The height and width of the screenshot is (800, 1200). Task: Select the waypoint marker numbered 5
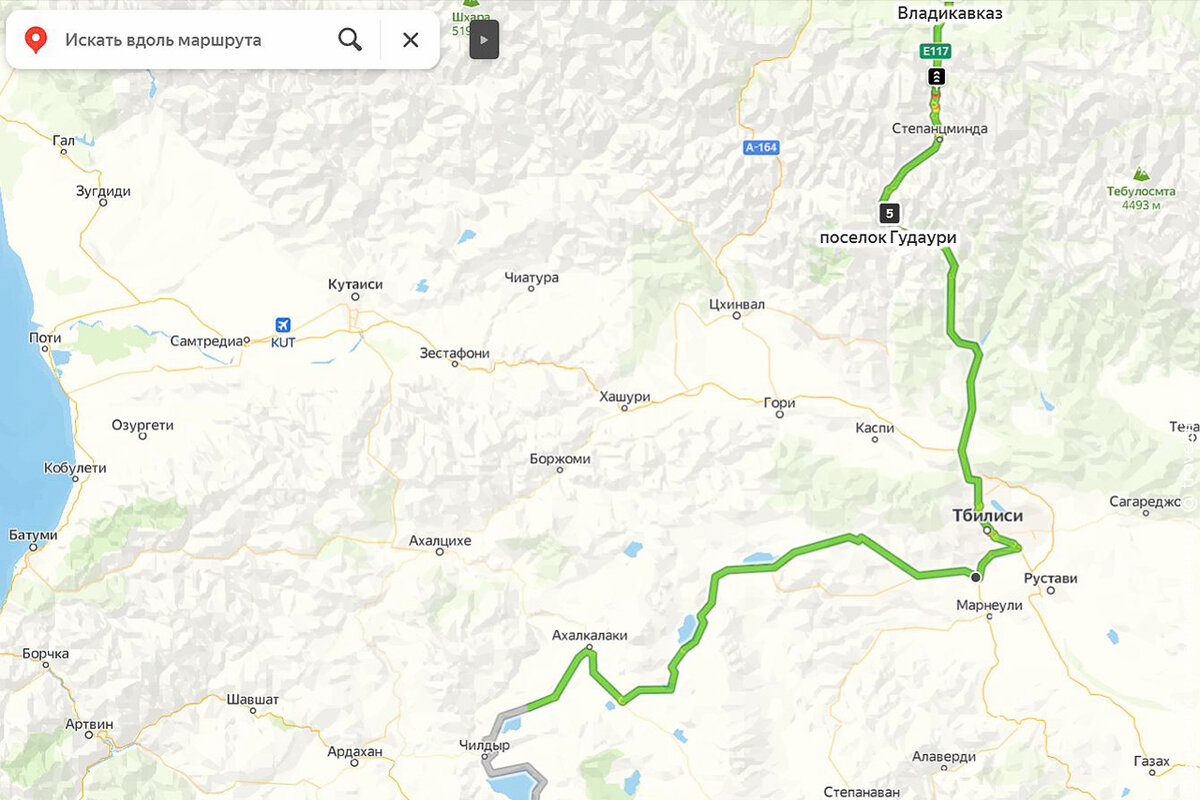pyautogui.click(x=890, y=213)
